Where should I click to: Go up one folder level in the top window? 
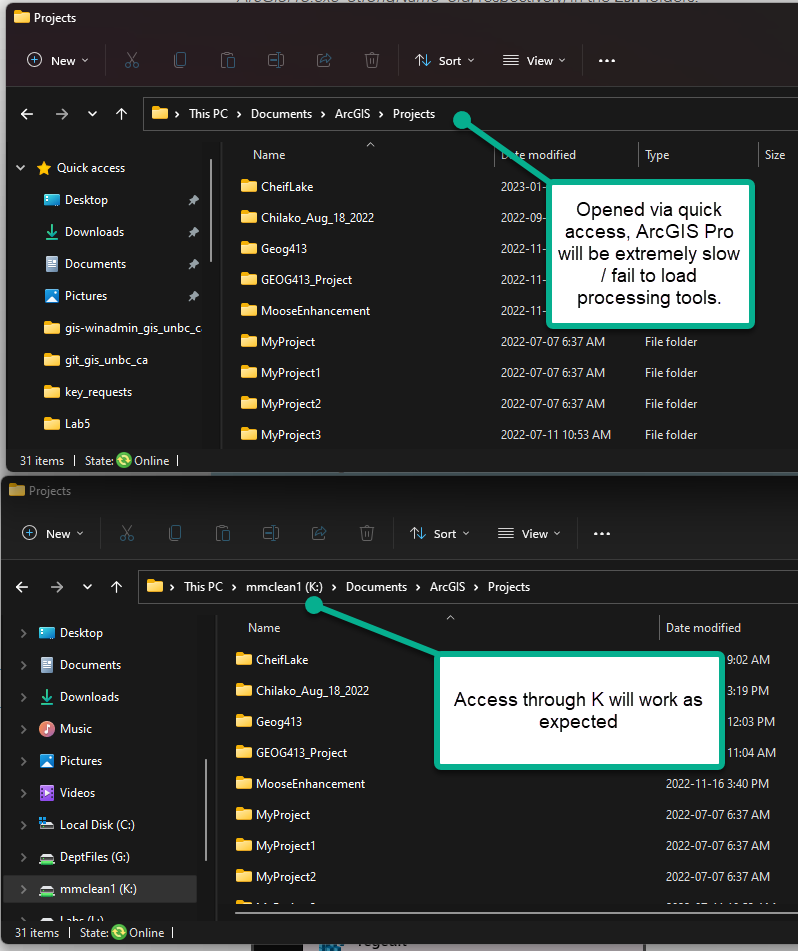point(121,113)
